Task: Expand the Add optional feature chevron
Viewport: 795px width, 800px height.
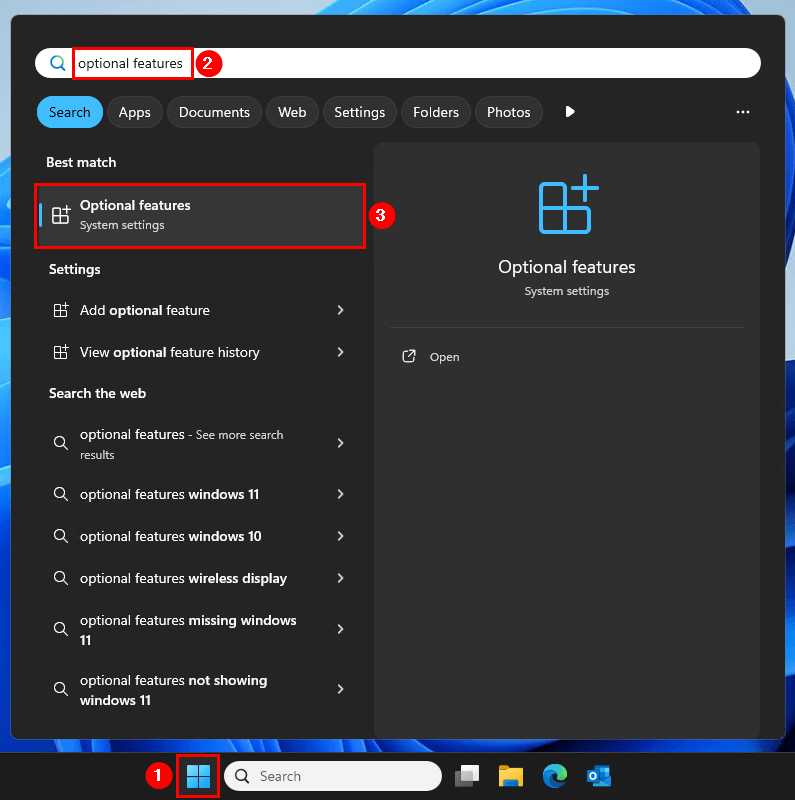Action: [x=340, y=310]
